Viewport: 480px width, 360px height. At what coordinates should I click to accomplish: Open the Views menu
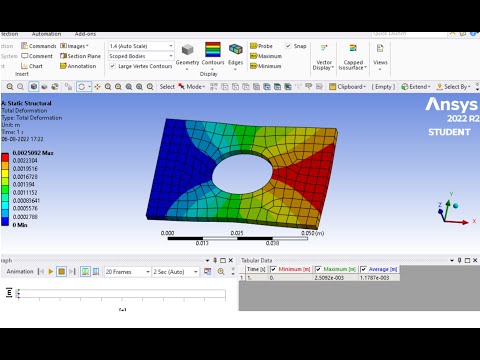point(380,57)
